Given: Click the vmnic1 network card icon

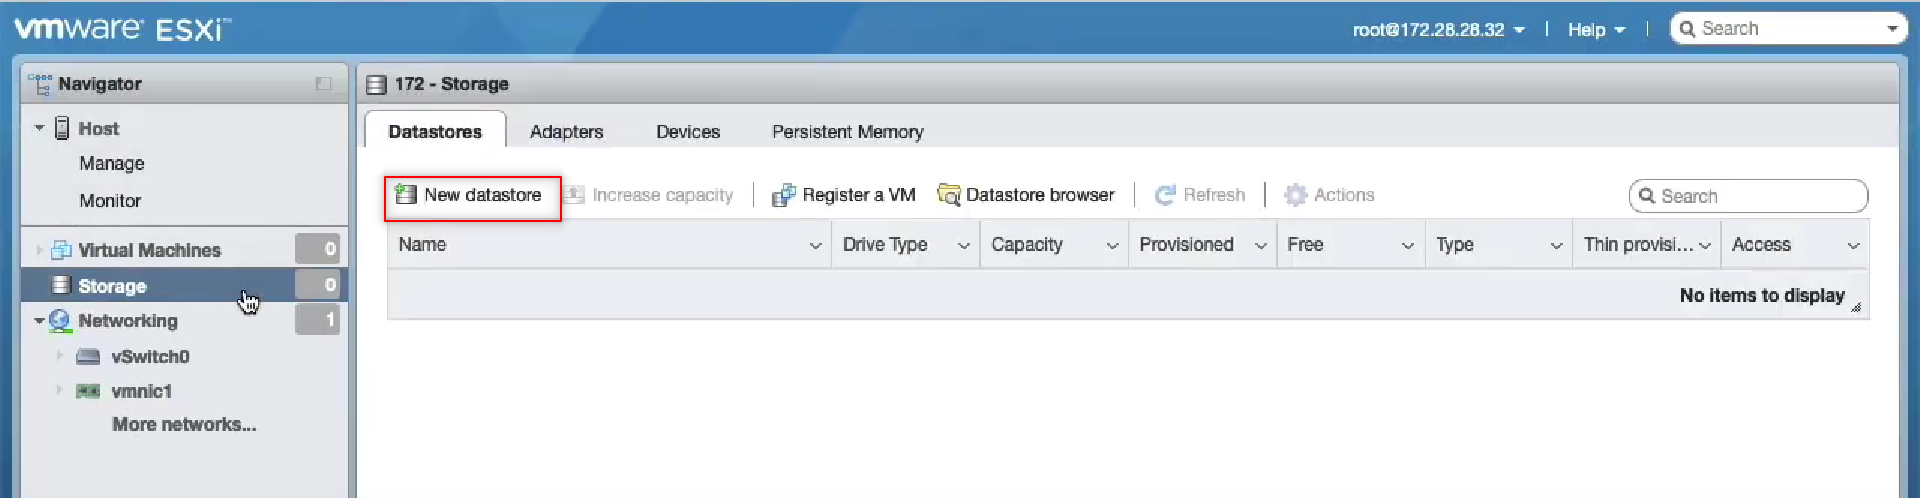Looking at the screenshot, I should click(x=88, y=391).
